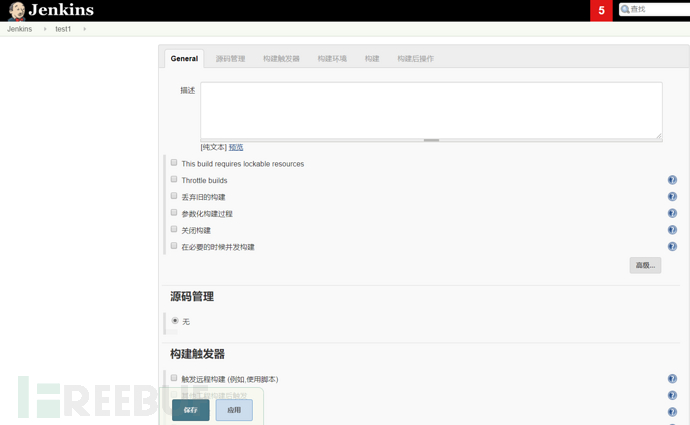
Task: Click the 预览 preview link
Action: click(236, 147)
